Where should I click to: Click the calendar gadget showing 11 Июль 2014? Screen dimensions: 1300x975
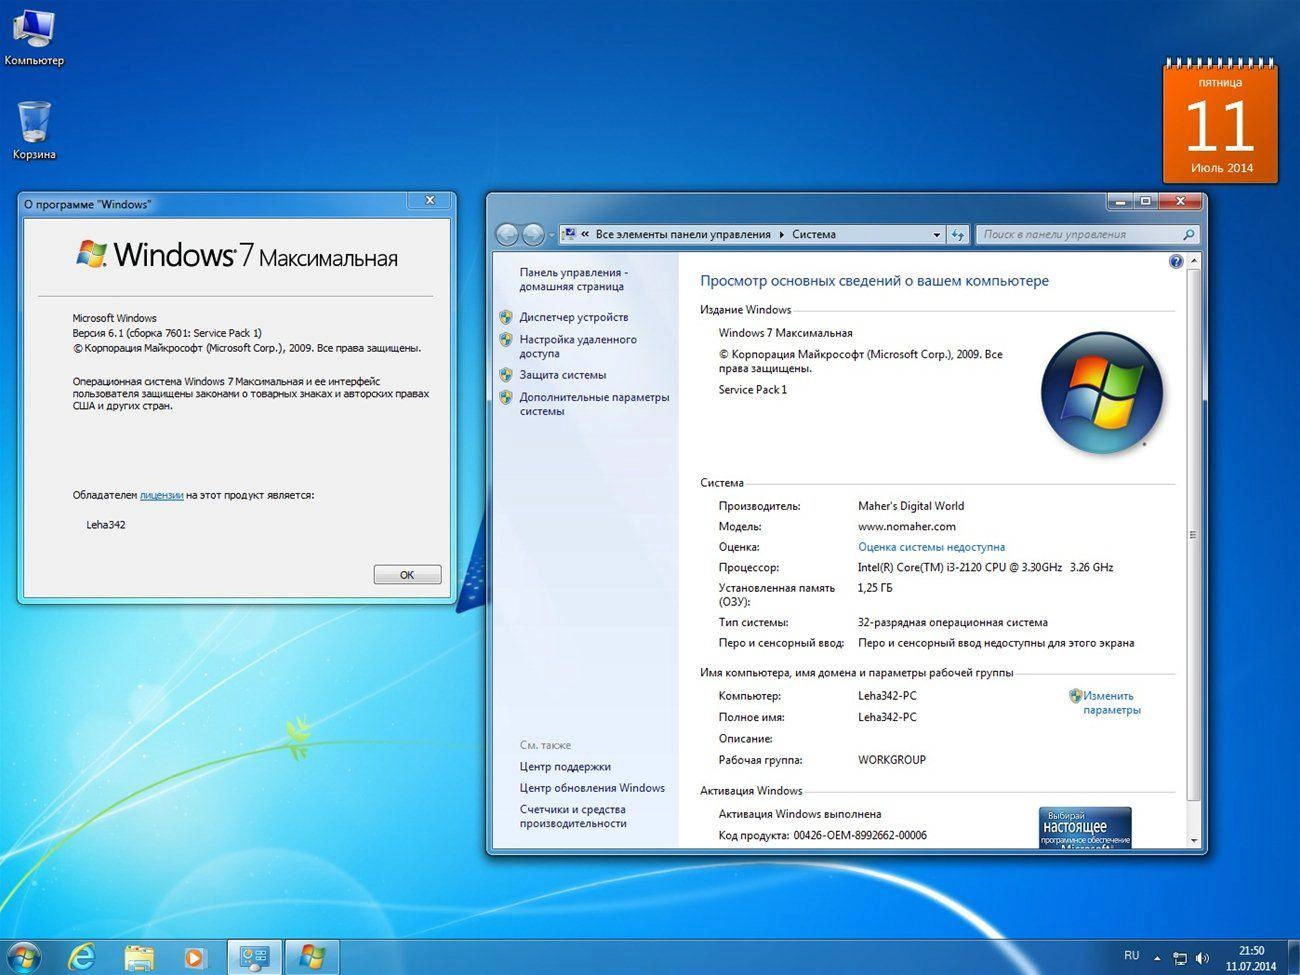(x=1220, y=121)
